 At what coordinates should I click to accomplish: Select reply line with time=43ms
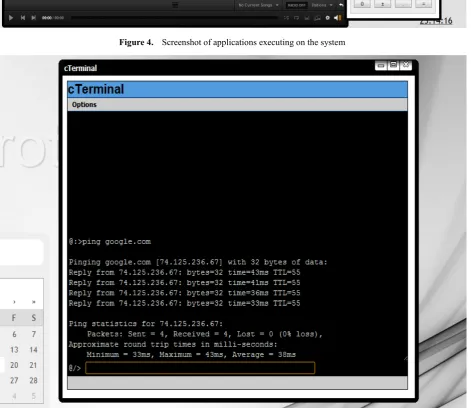pyautogui.click(x=184, y=273)
